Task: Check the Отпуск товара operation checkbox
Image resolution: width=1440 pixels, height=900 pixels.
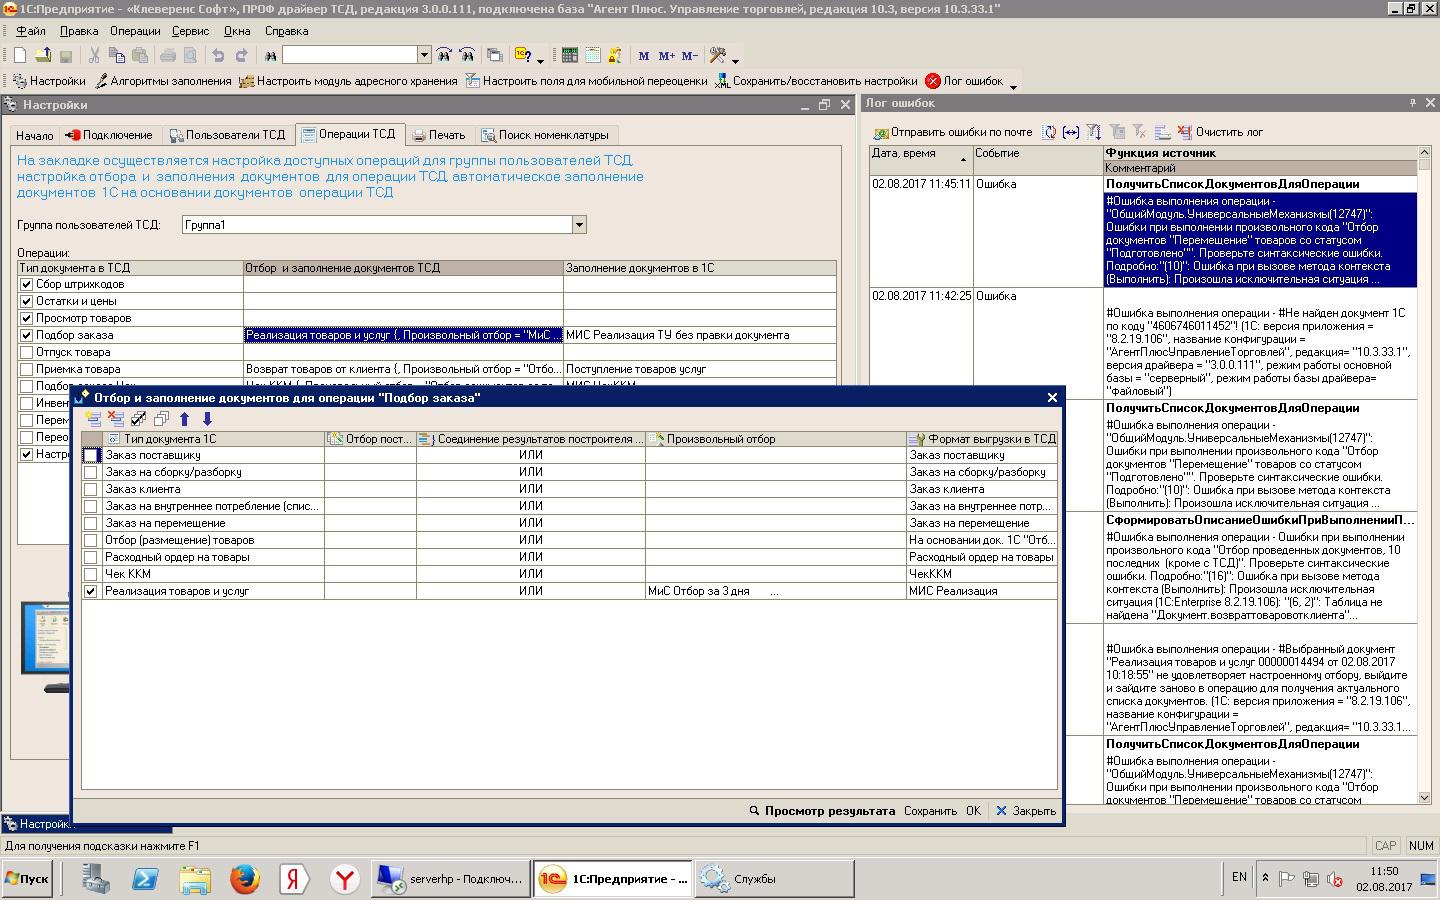Action: tap(27, 352)
